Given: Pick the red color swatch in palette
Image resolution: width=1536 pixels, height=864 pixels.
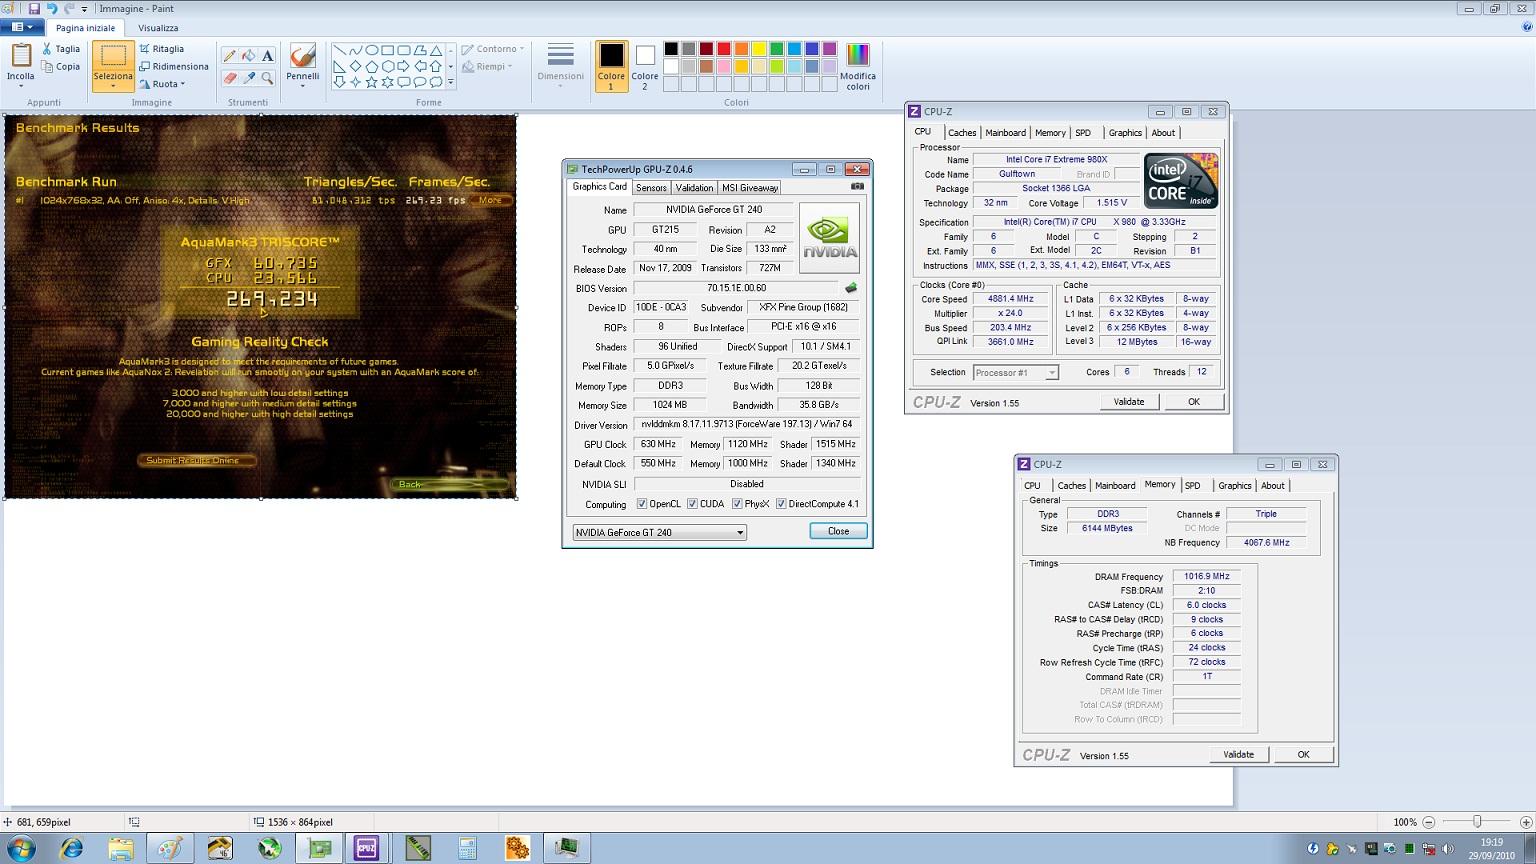Looking at the screenshot, I should pyautogui.click(x=724, y=49).
